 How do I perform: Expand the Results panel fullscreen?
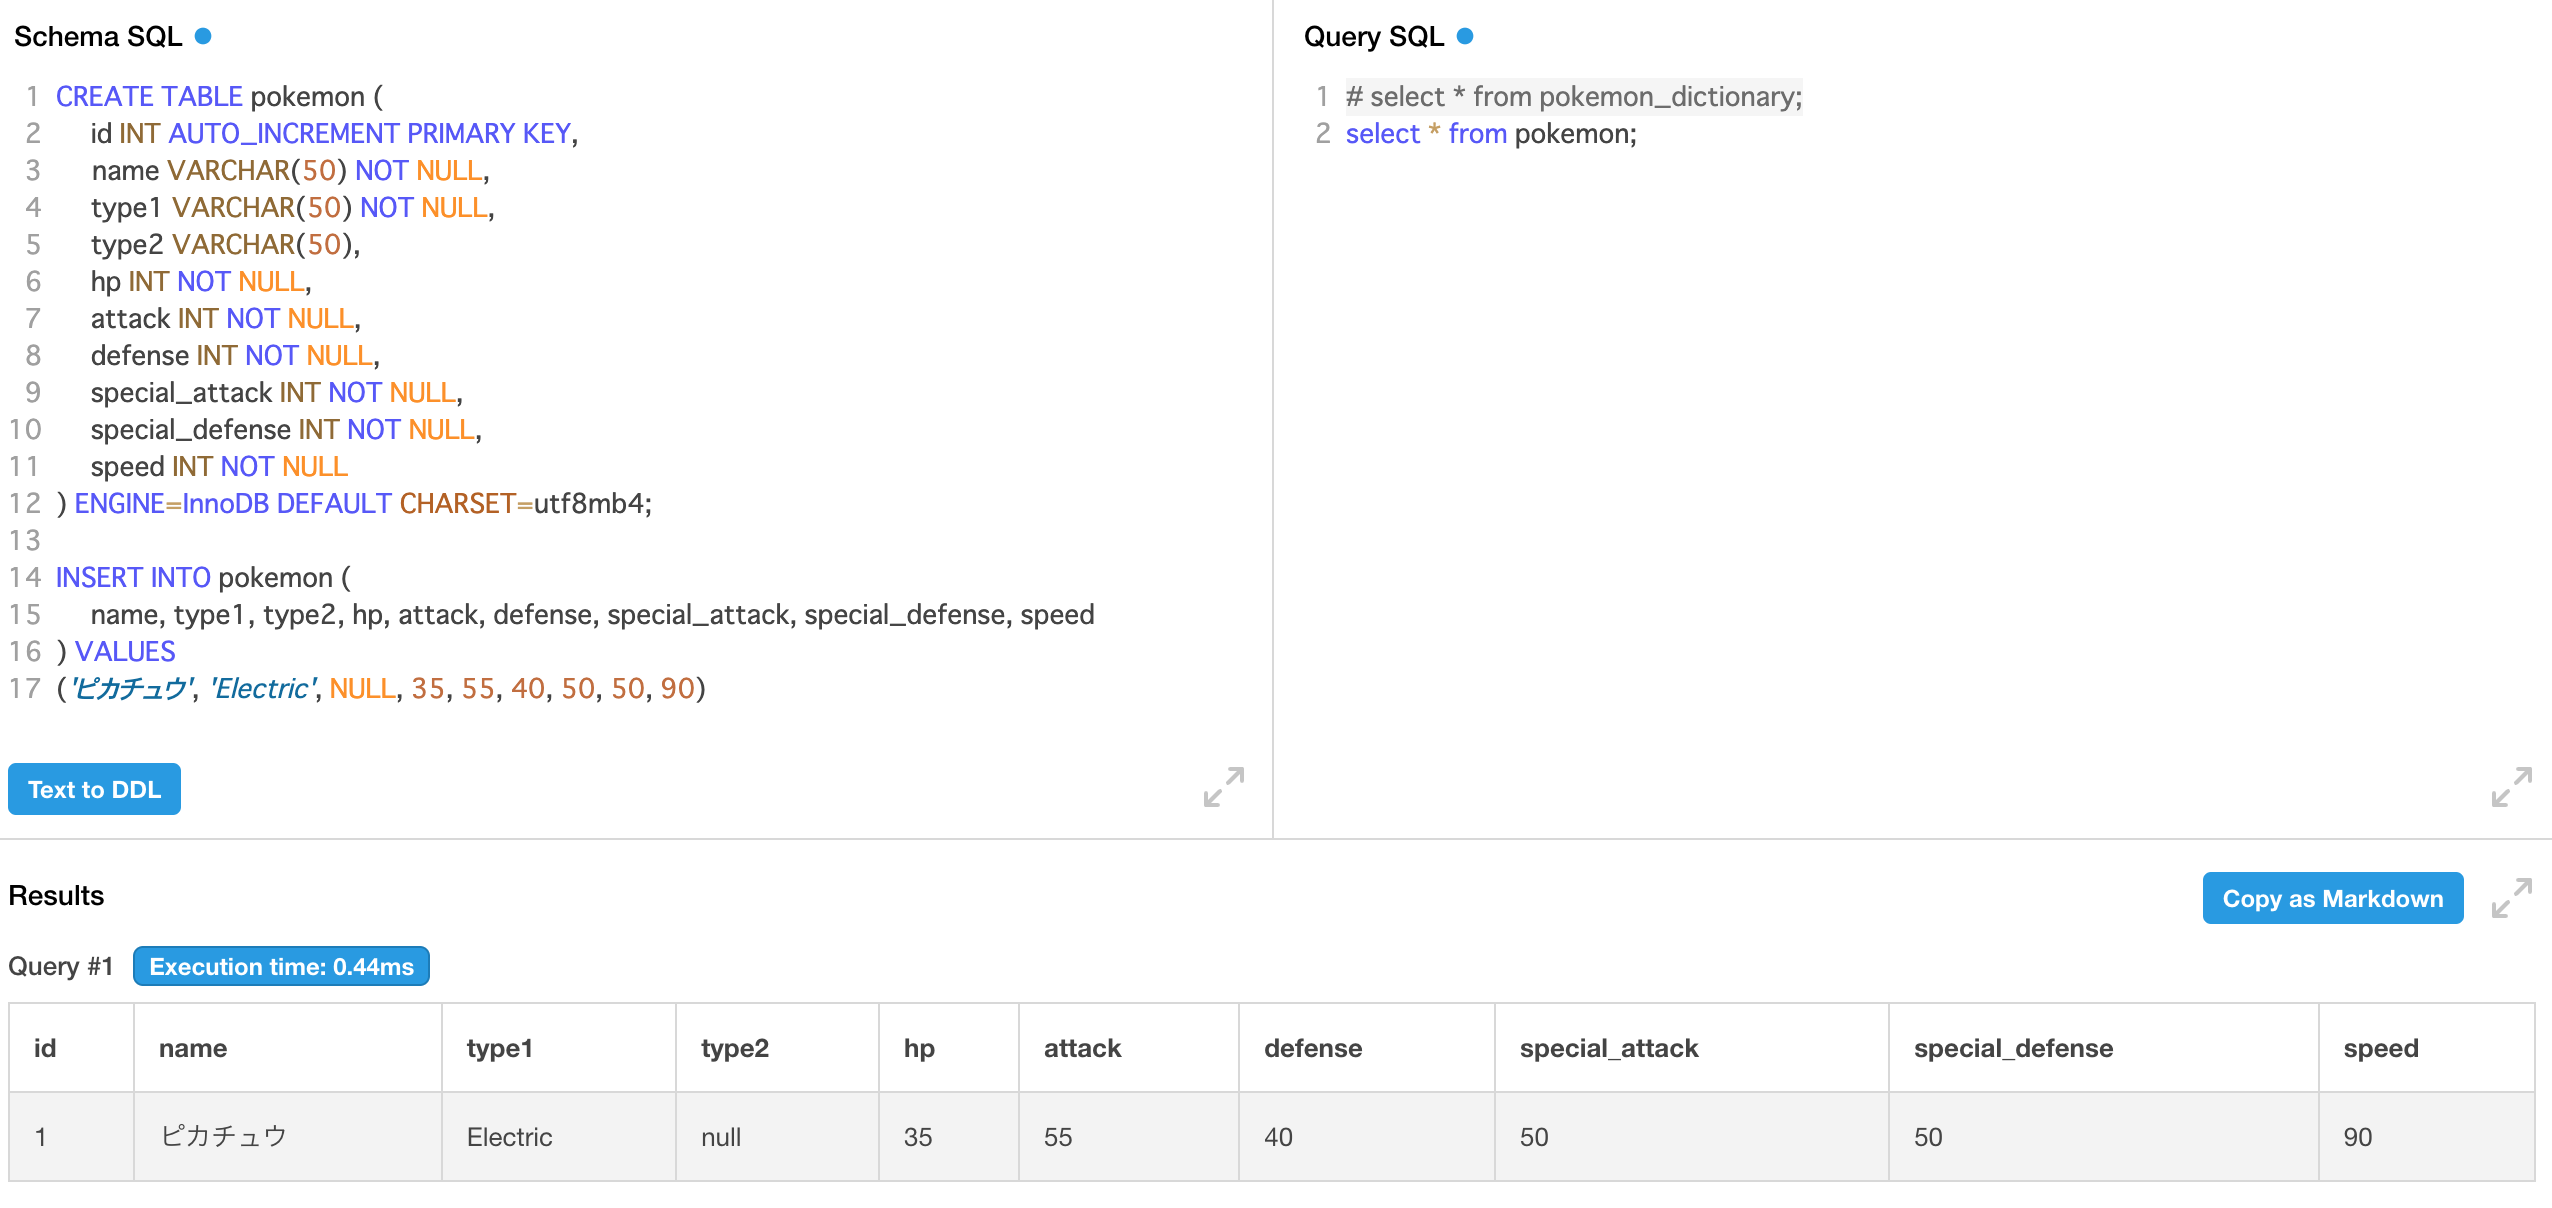[x=2511, y=897]
